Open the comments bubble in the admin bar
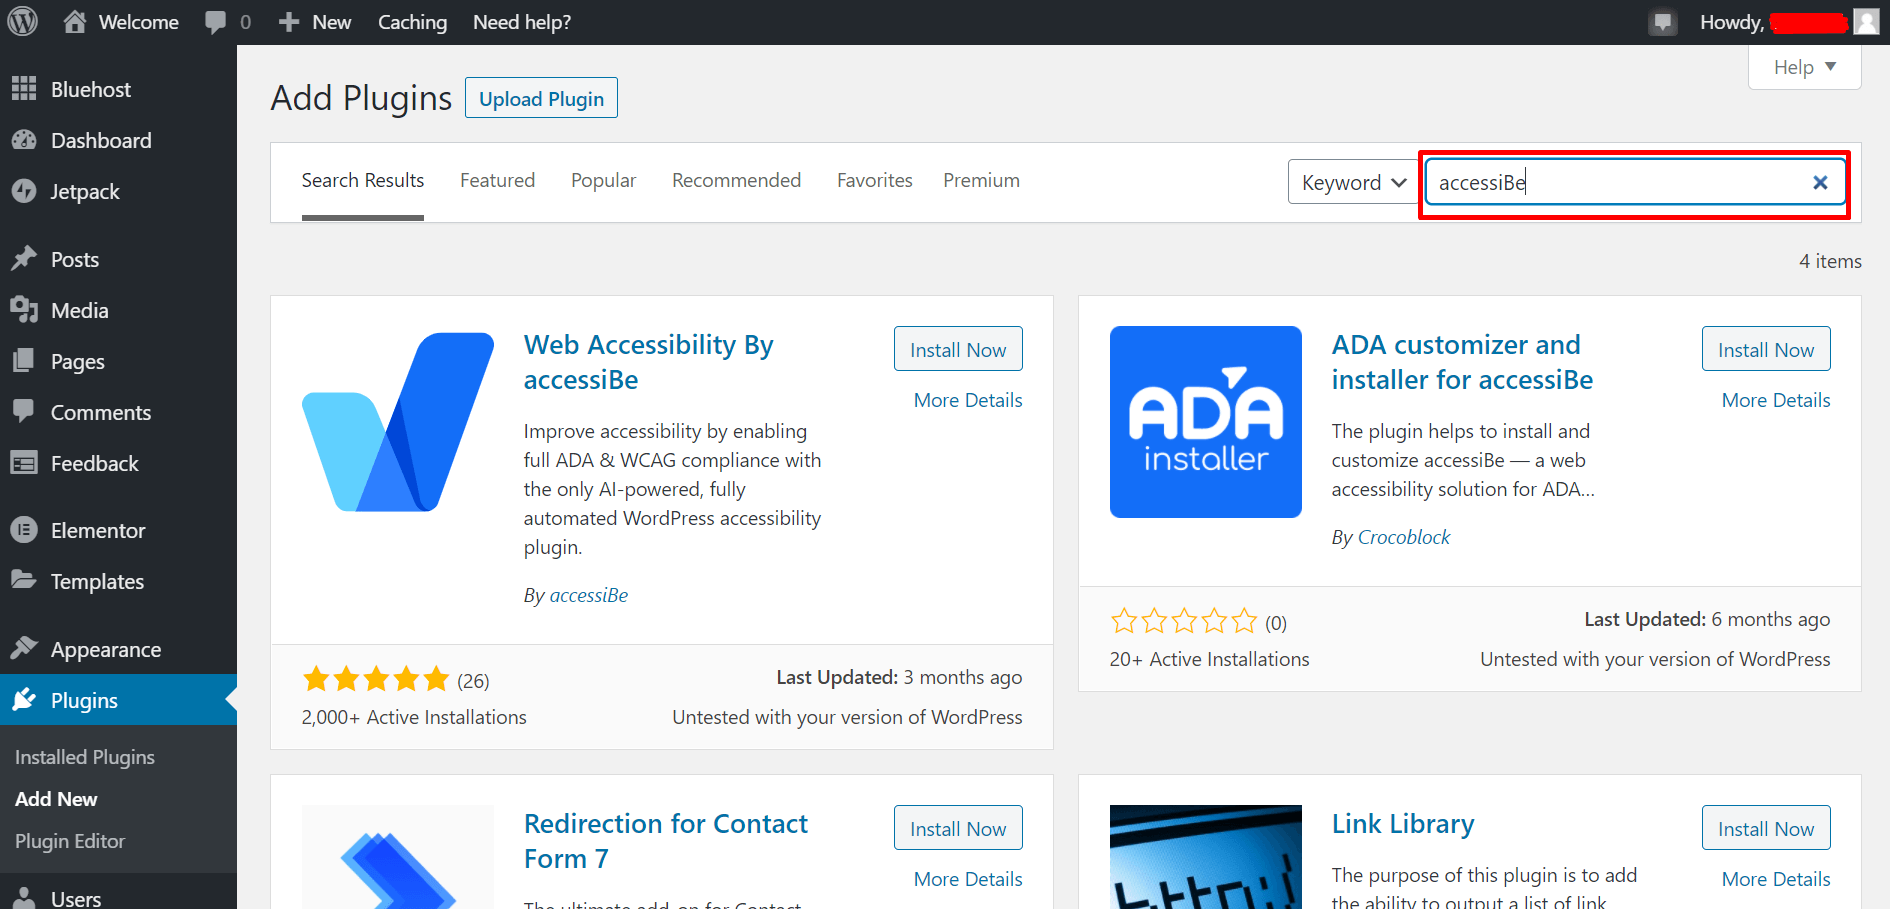Image resolution: width=1890 pixels, height=909 pixels. pyautogui.click(x=215, y=22)
